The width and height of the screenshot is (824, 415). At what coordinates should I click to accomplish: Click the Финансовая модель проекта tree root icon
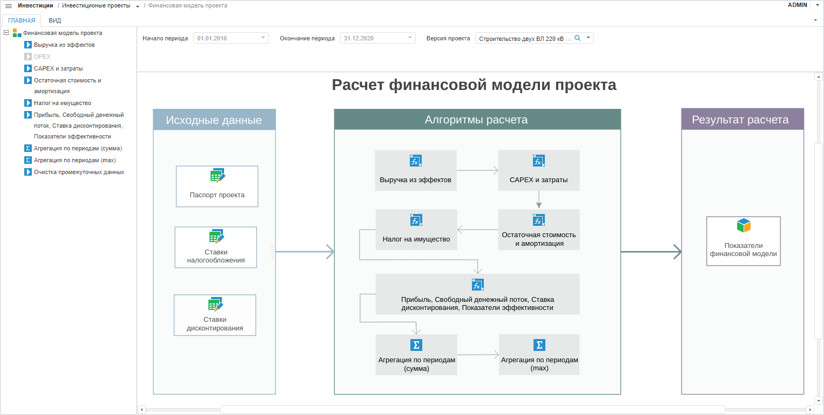point(17,33)
